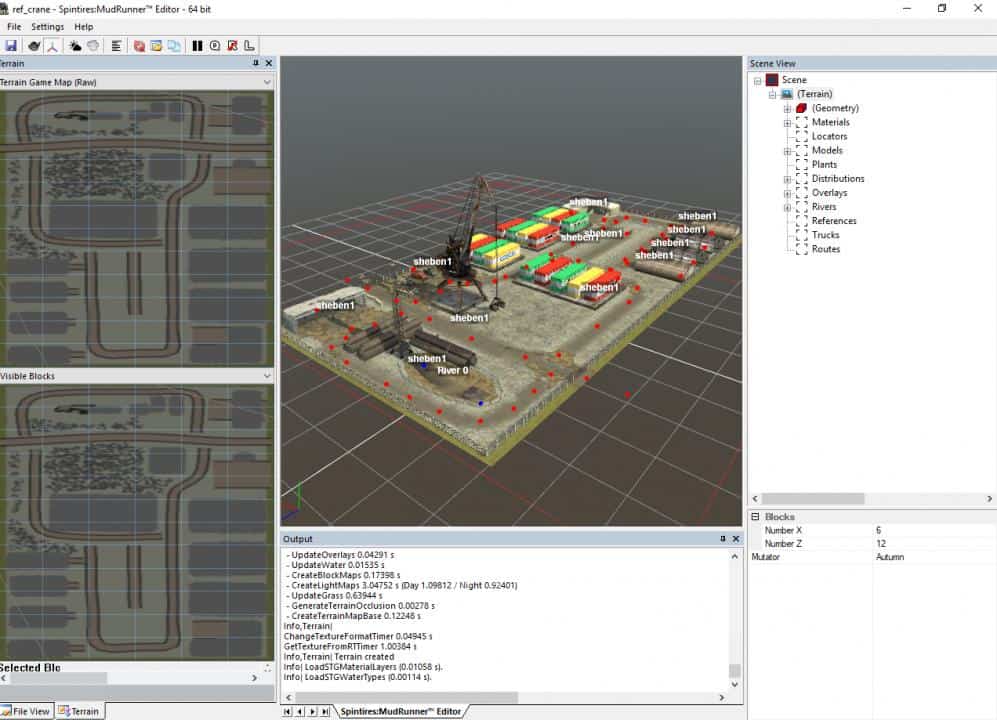Image resolution: width=997 pixels, height=720 pixels.
Task: Click the teapot icon in toolbar
Action: pos(34,46)
